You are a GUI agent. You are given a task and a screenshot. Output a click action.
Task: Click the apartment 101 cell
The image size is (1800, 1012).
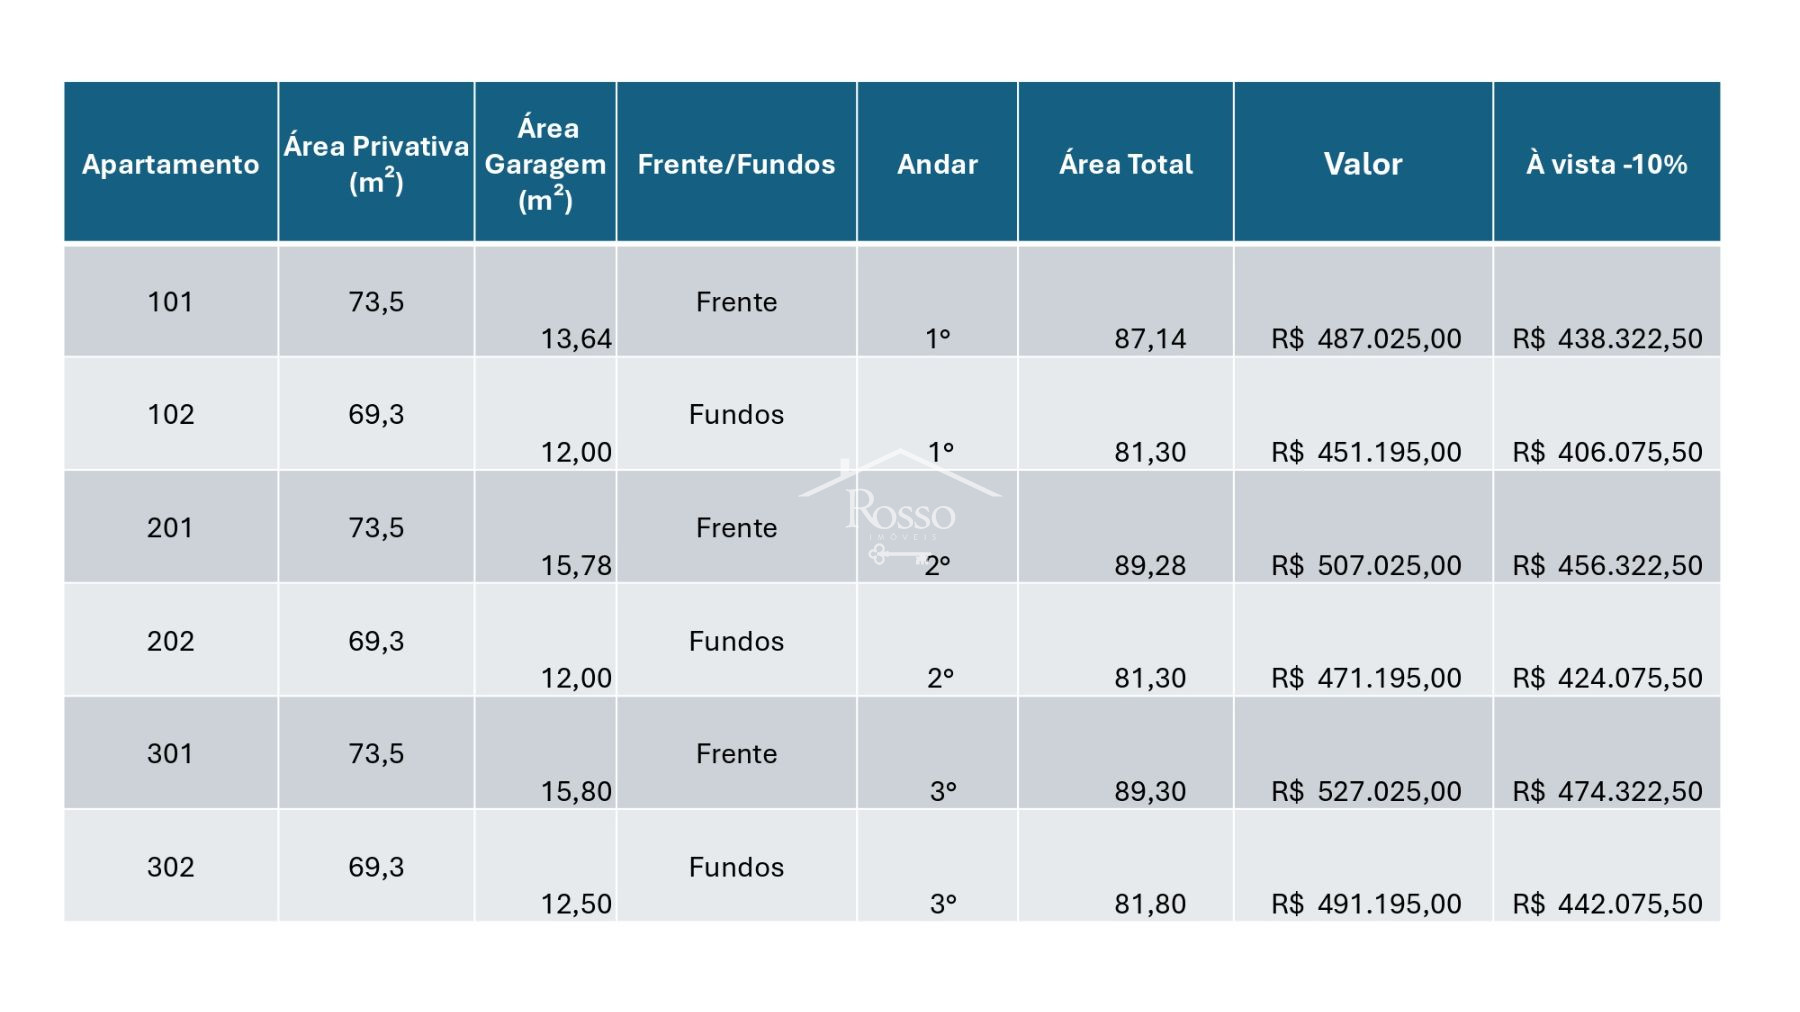(170, 302)
